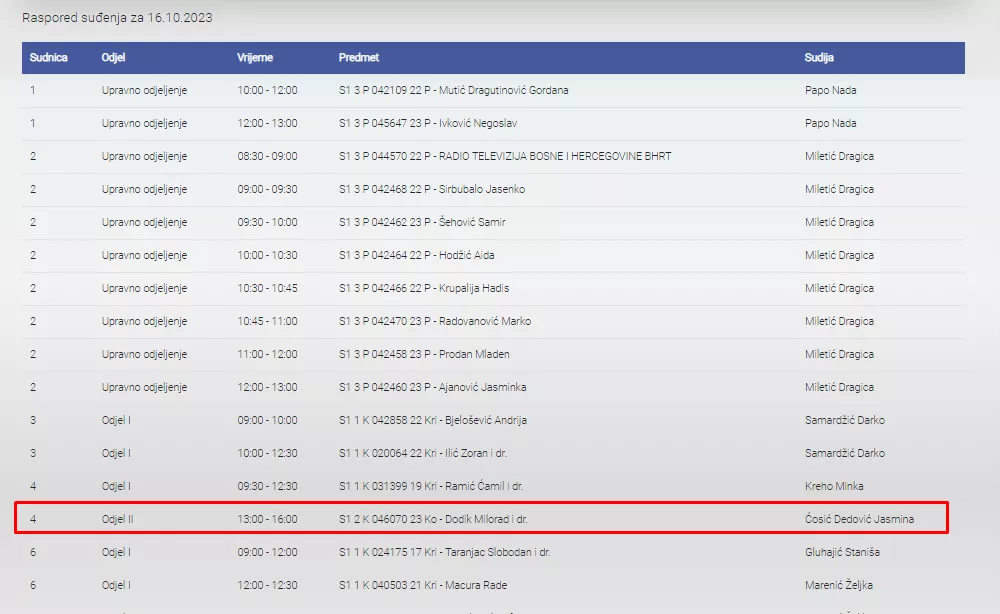Click the Sudija column header
Image resolution: width=1000 pixels, height=614 pixels.
click(819, 58)
